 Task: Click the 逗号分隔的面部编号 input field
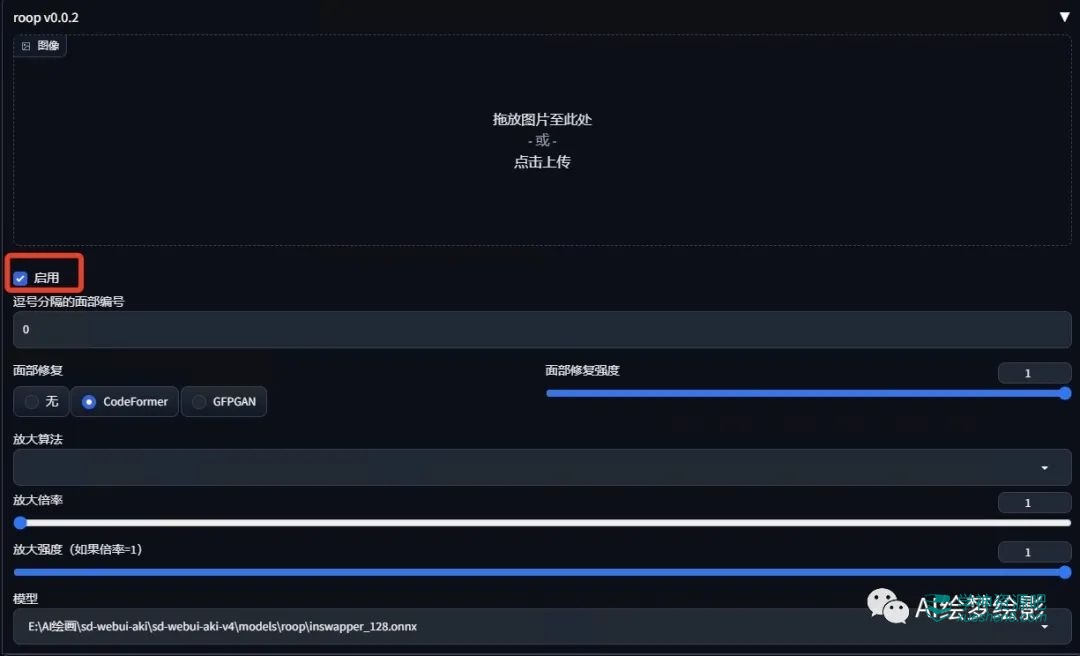coord(542,329)
